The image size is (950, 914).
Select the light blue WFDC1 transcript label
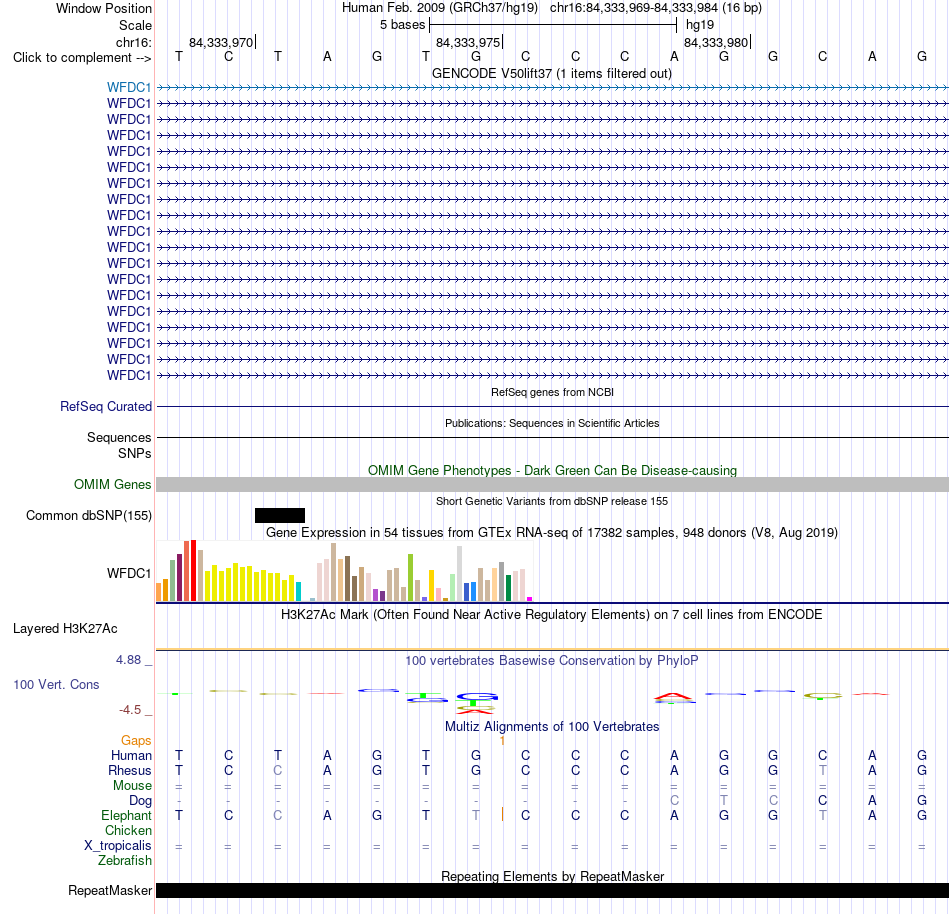(129, 87)
